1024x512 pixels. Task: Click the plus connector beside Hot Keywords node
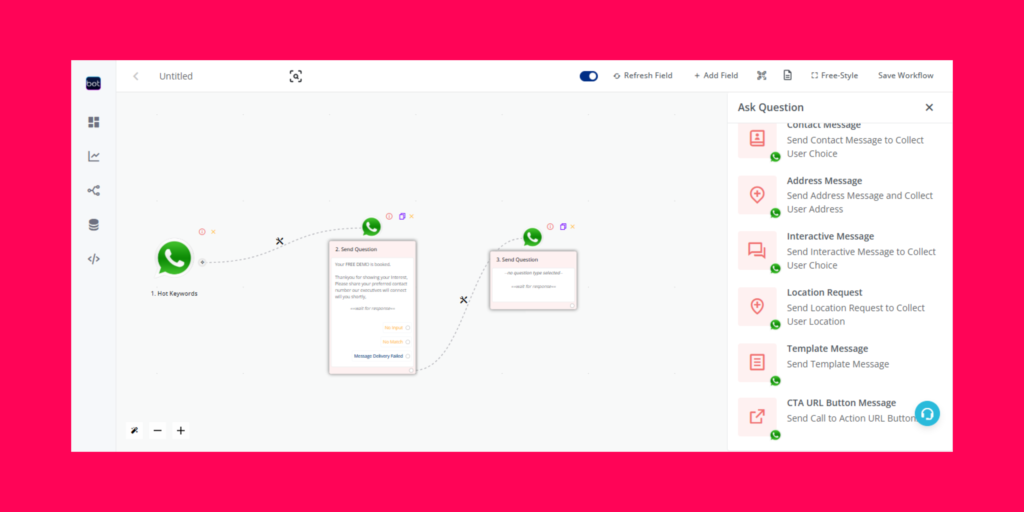coord(202,262)
